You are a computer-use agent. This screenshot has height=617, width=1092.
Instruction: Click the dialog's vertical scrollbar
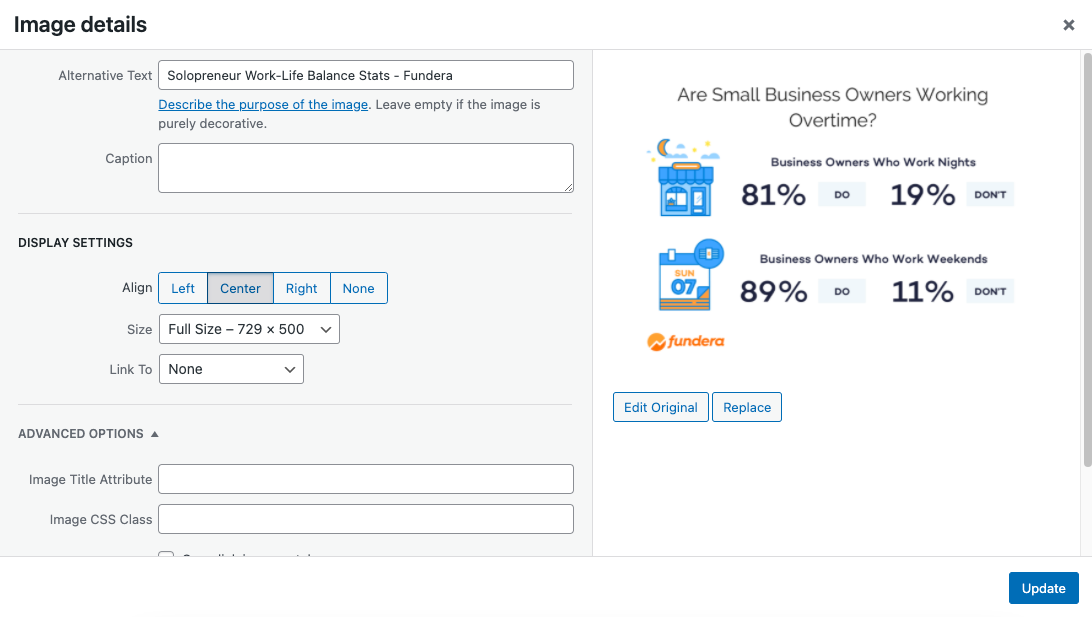(x=1087, y=260)
